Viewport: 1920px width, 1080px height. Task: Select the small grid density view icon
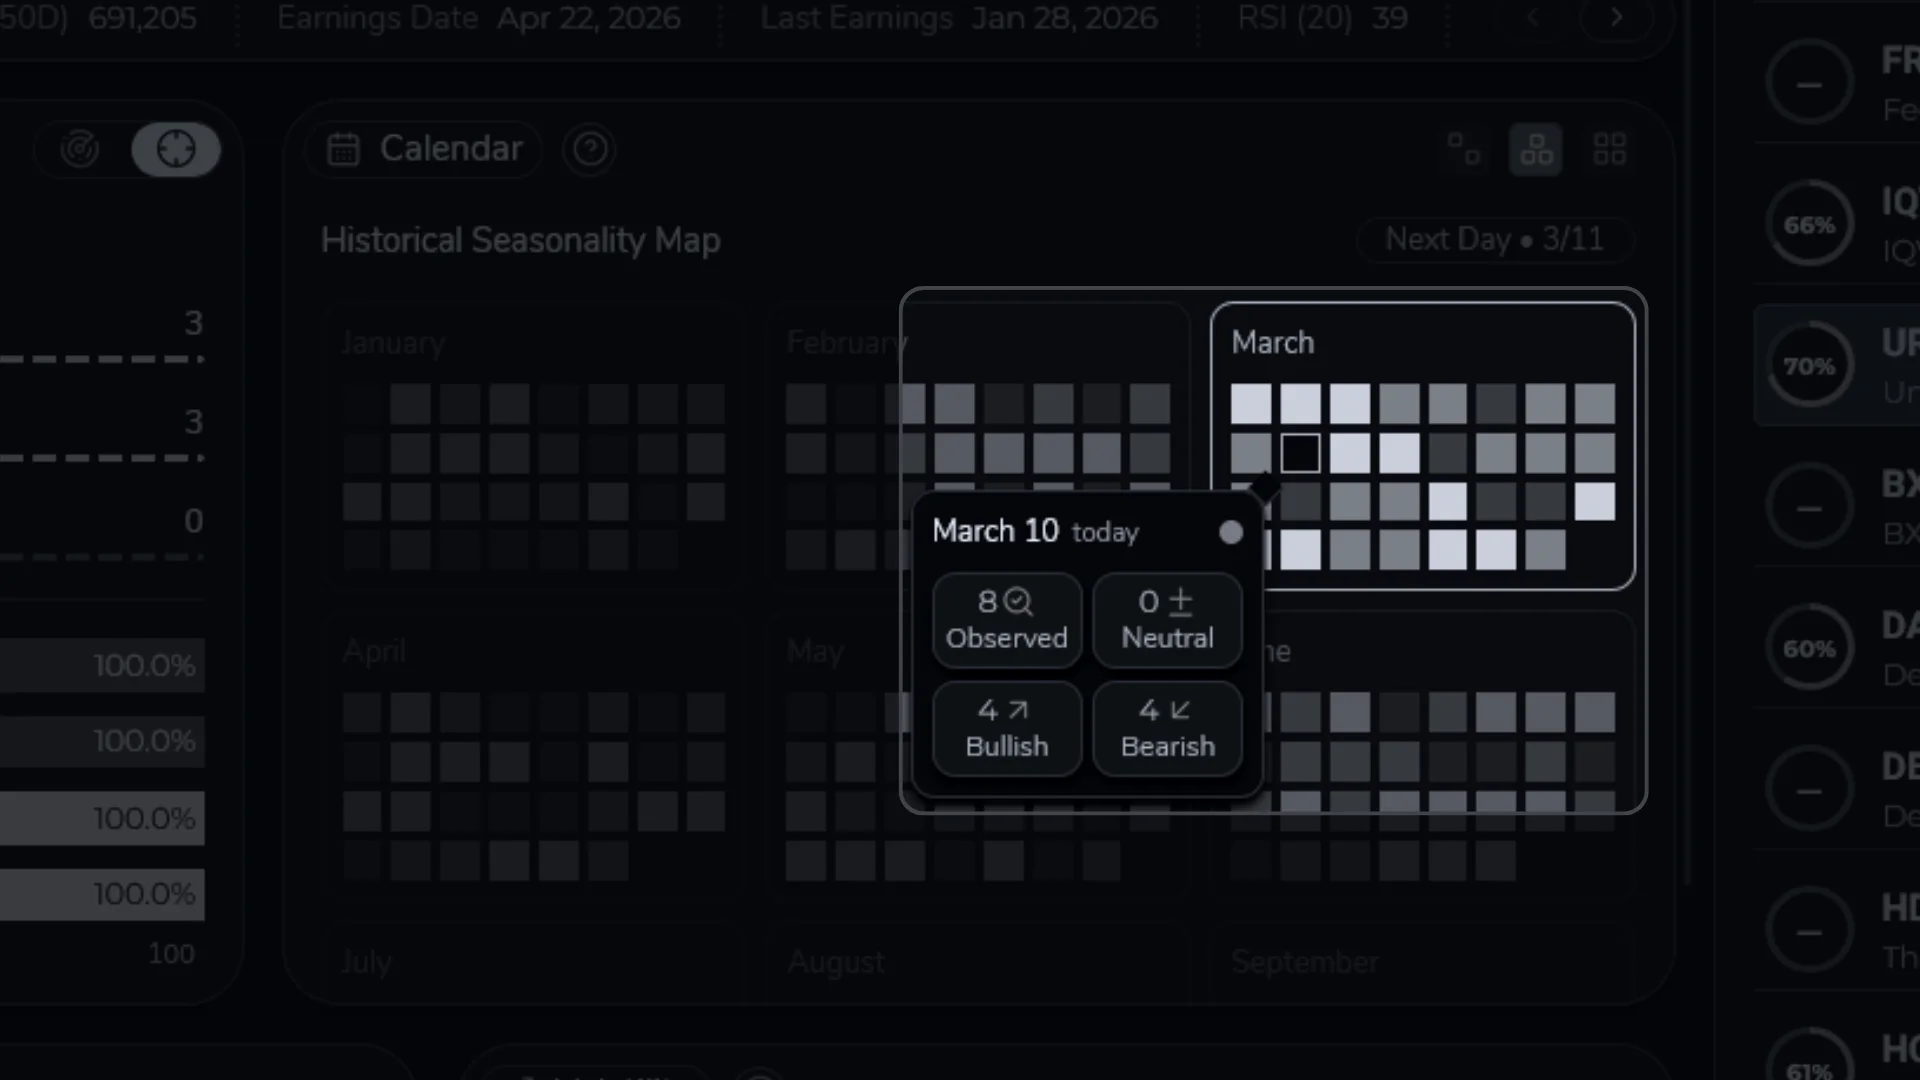[x=1463, y=148]
